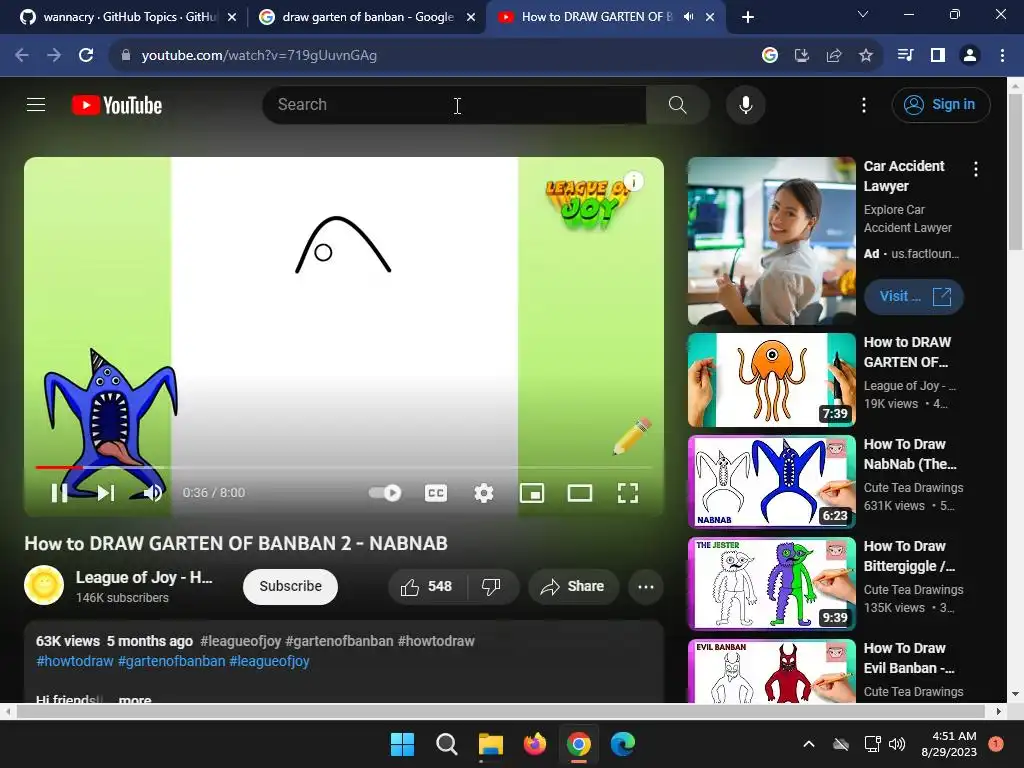Enter full screen mode
The height and width of the screenshot is (768, 1024).
tap(628, 493)
